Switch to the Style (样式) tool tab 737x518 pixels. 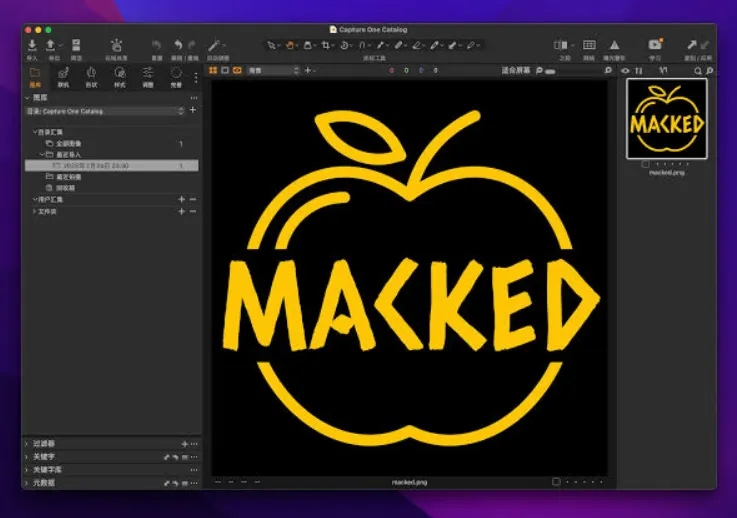coord(119,78)
